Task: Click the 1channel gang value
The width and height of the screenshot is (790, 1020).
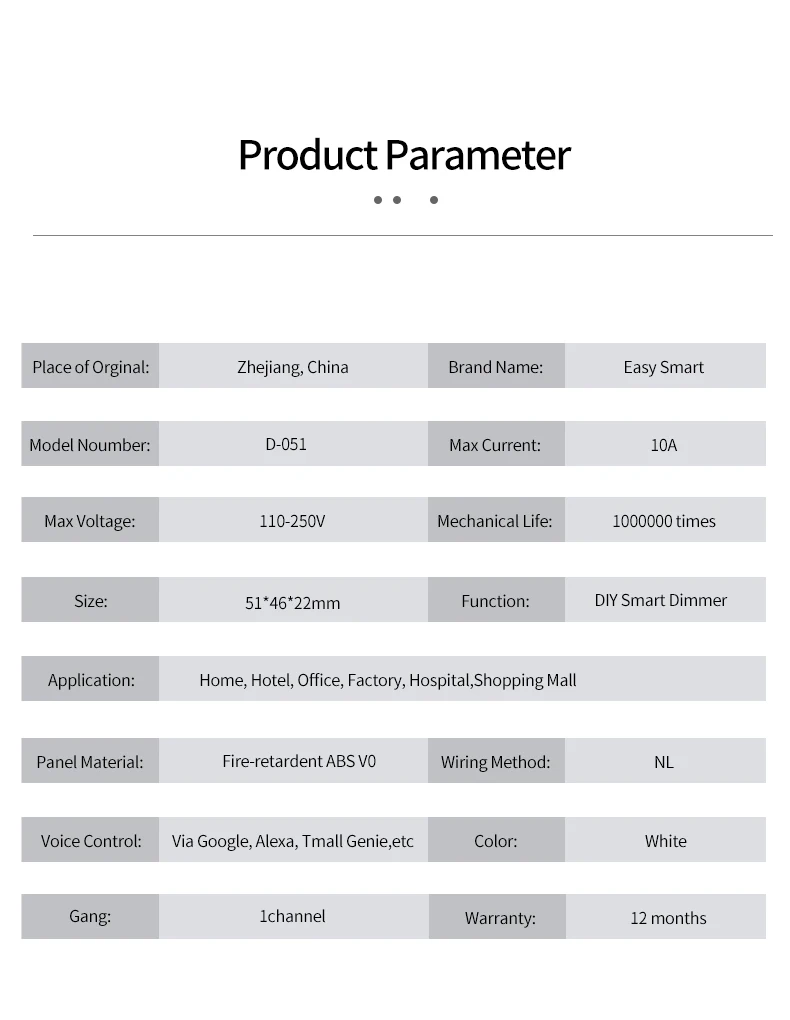Action: click(x=292, y=916)
